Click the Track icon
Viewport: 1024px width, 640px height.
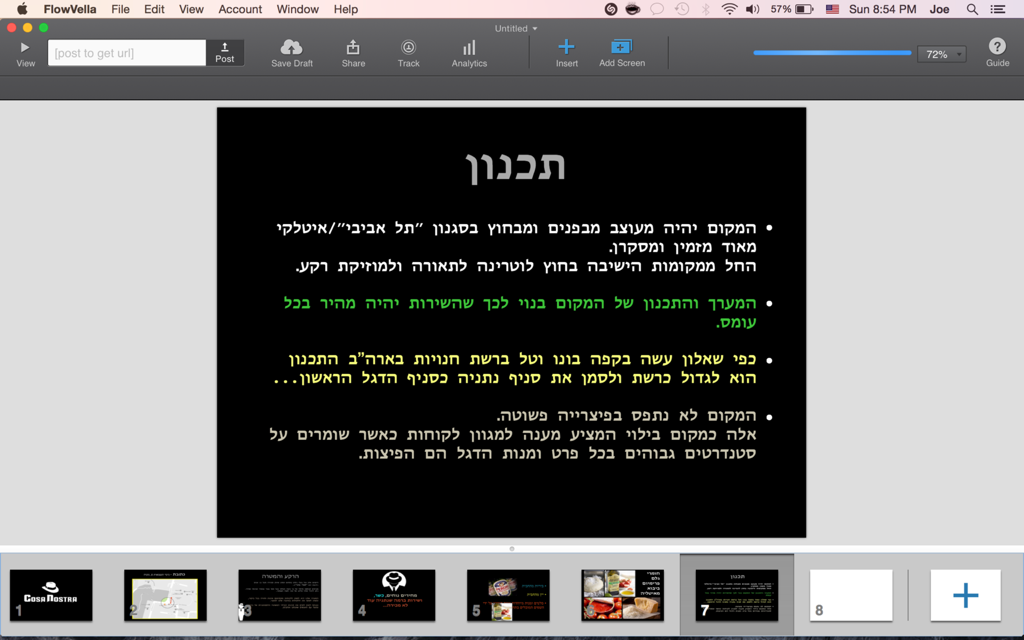[408, 48]
